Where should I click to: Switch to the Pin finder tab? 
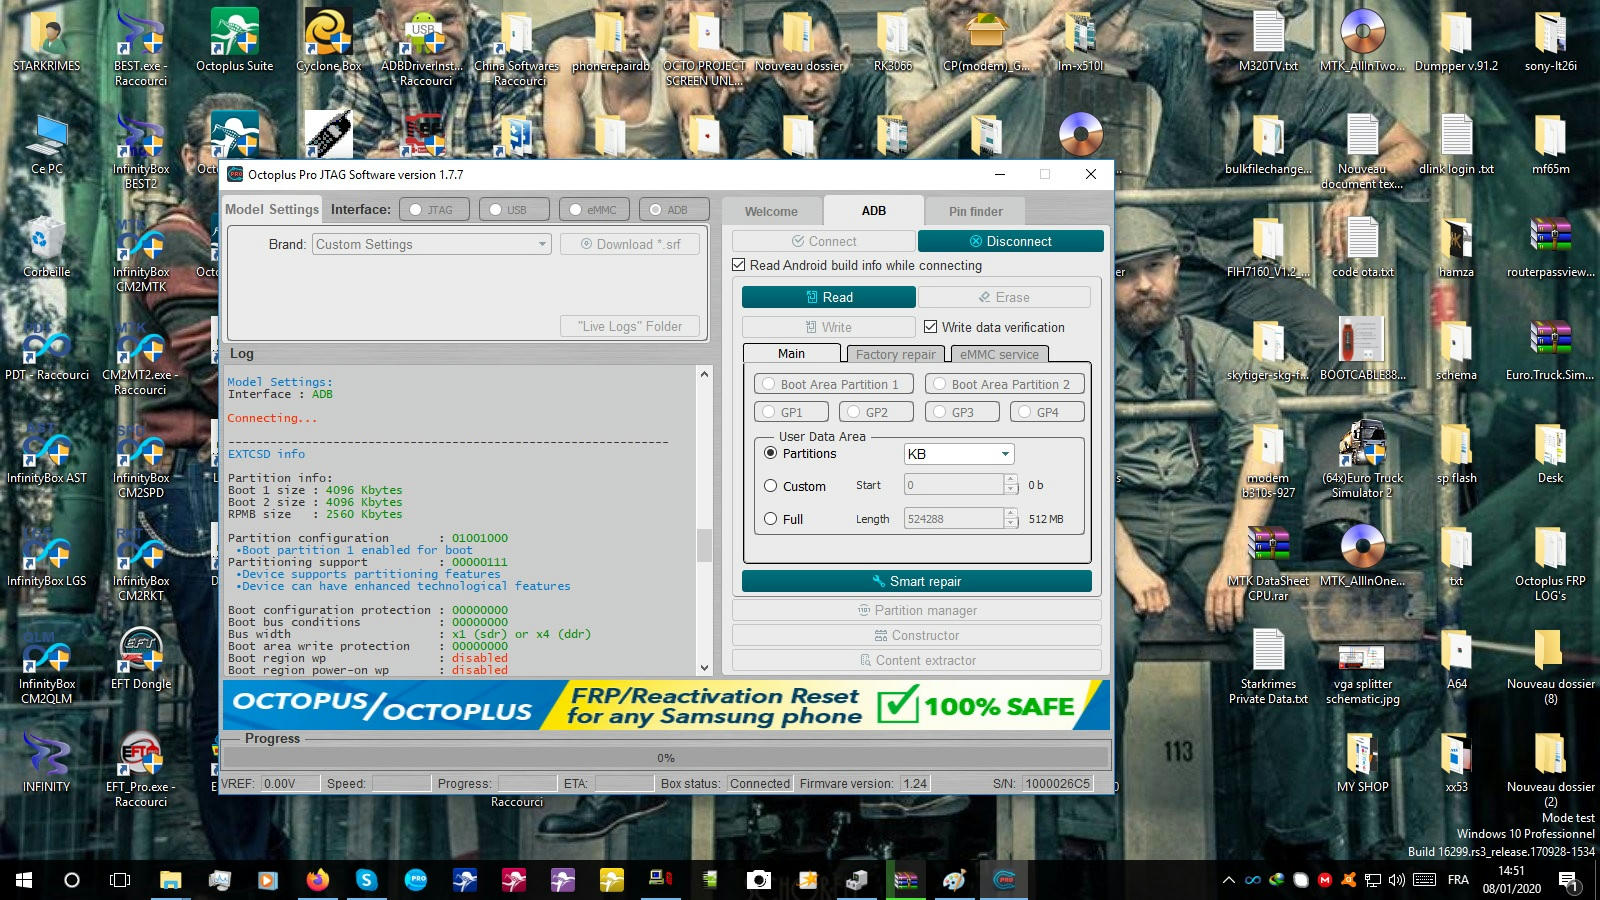coord(975,211)
